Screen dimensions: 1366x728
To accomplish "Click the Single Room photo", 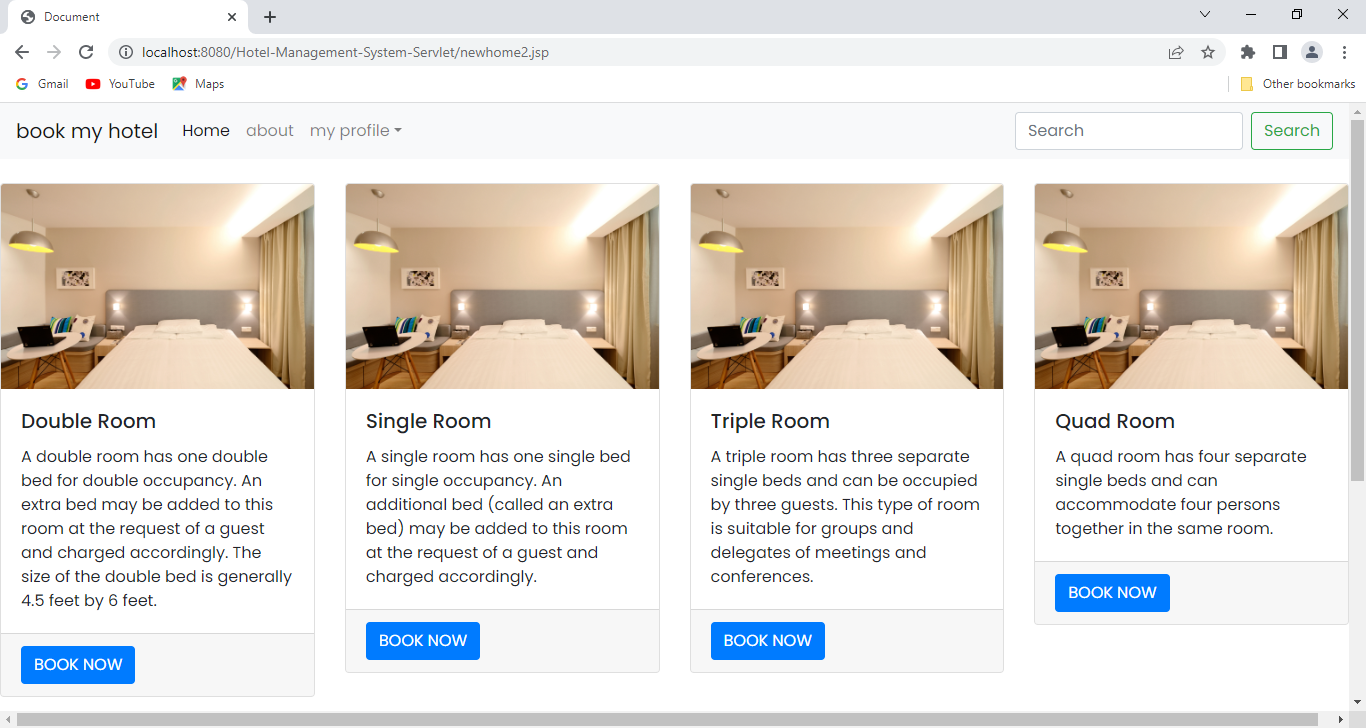I will [502, 286].
